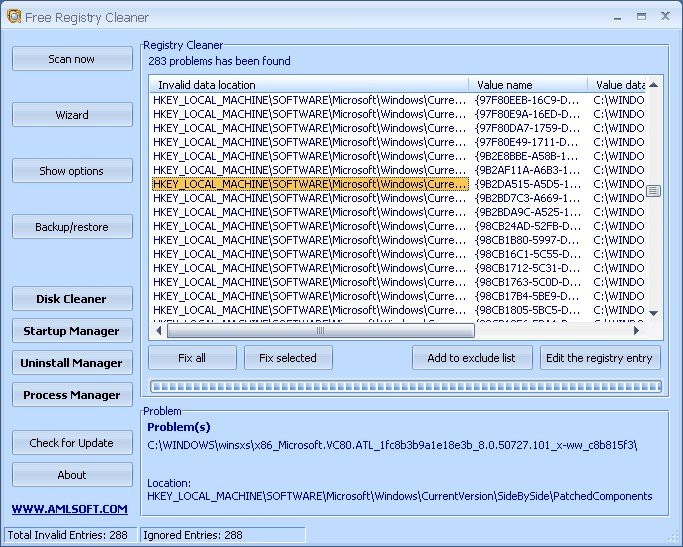Select row with value {9B2E8BBE-A58B-1...
Viewport: 683px width, 547px height.
pos(398,156)
